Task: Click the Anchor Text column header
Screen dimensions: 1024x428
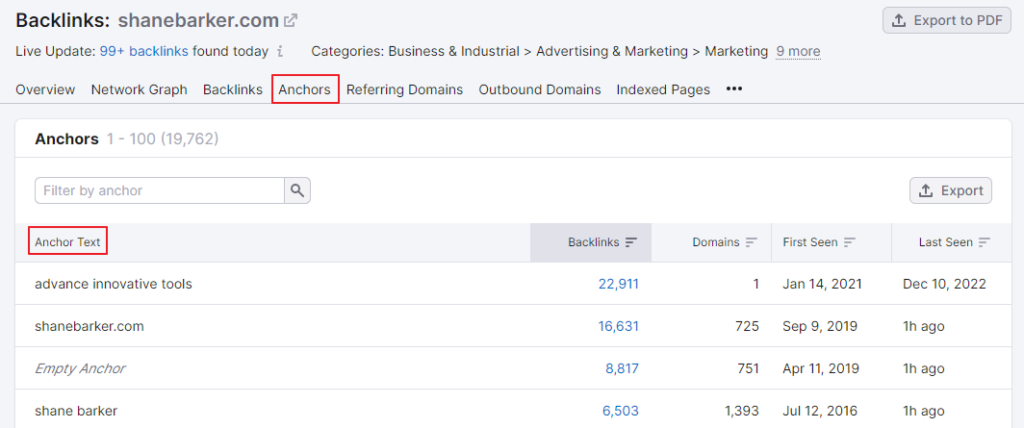Action: coord(68,242)
